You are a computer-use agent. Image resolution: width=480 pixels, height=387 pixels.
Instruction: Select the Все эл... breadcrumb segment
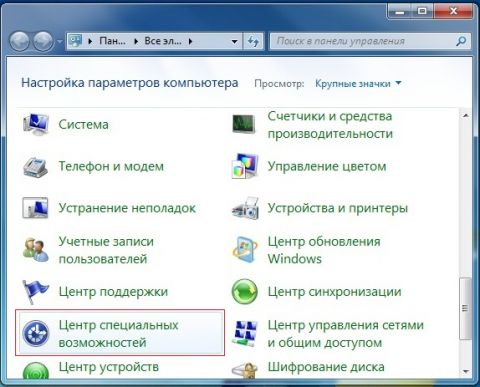(x=163, y=41)
